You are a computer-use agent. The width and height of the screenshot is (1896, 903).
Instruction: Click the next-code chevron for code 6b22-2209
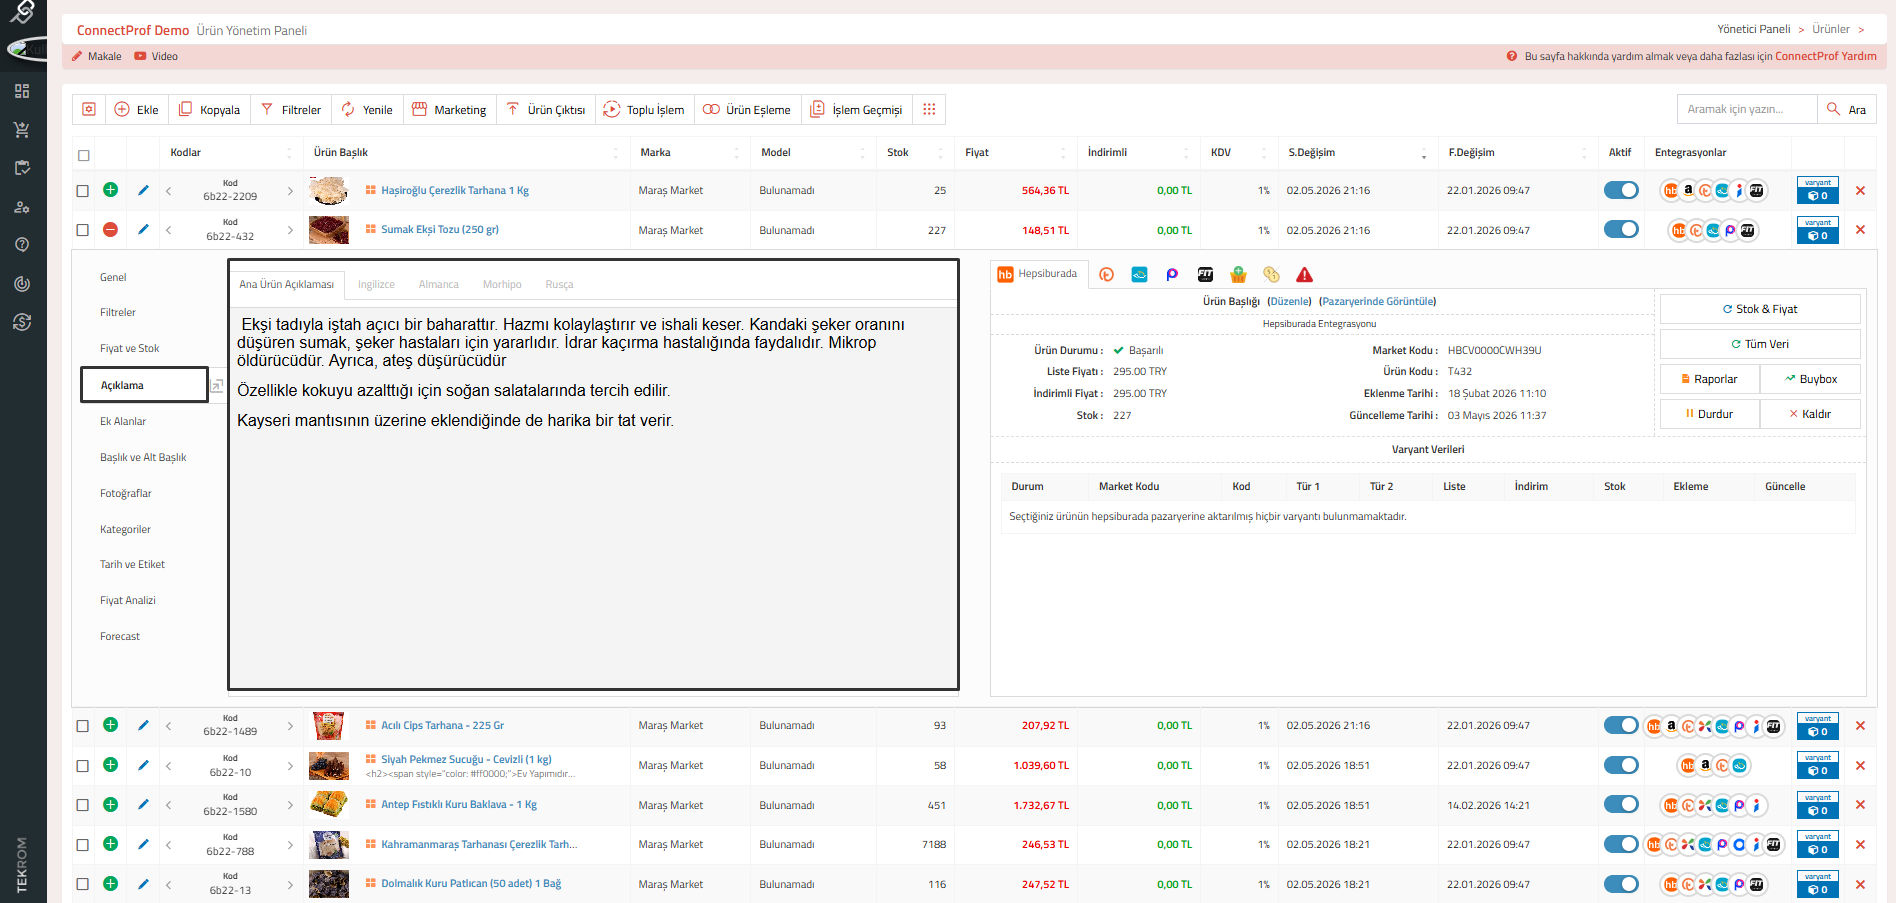(x=290, y=190)
